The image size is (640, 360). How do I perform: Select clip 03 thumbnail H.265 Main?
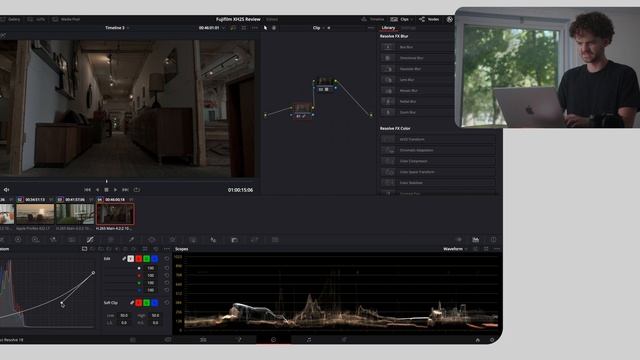(75, 214)
